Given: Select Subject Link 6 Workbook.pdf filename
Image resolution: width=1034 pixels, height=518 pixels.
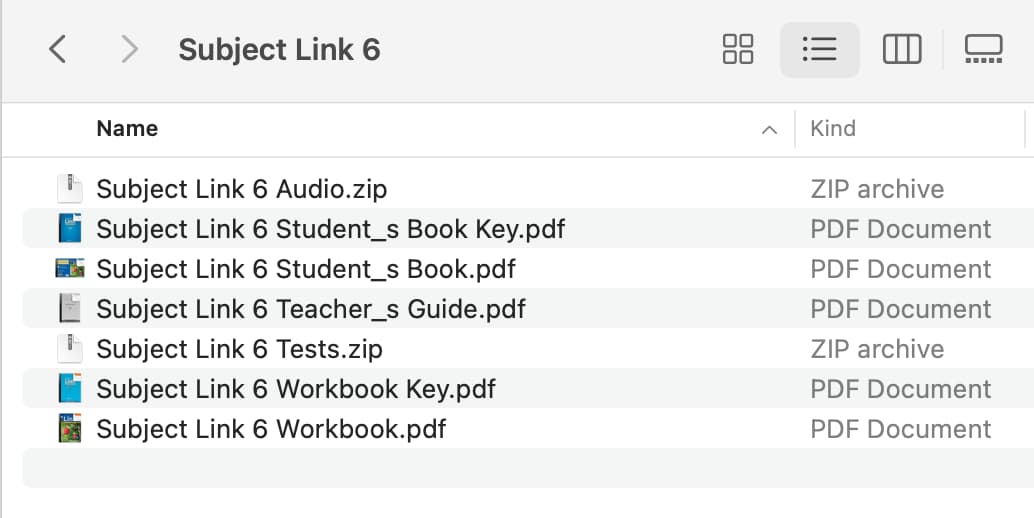Looking at the screenshot, I should [271, 429].
